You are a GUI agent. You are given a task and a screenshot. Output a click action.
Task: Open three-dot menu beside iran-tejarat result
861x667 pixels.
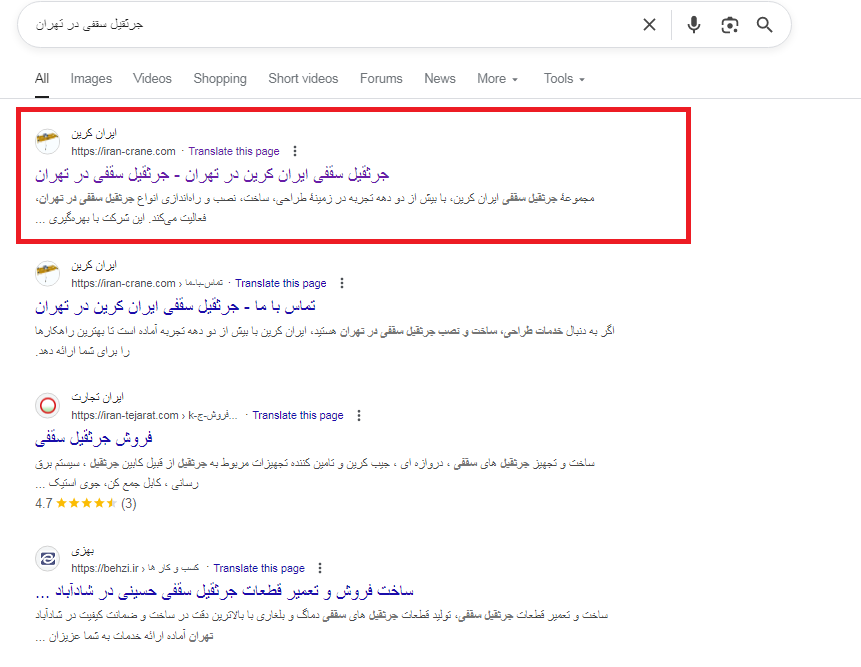coord(359,414)
